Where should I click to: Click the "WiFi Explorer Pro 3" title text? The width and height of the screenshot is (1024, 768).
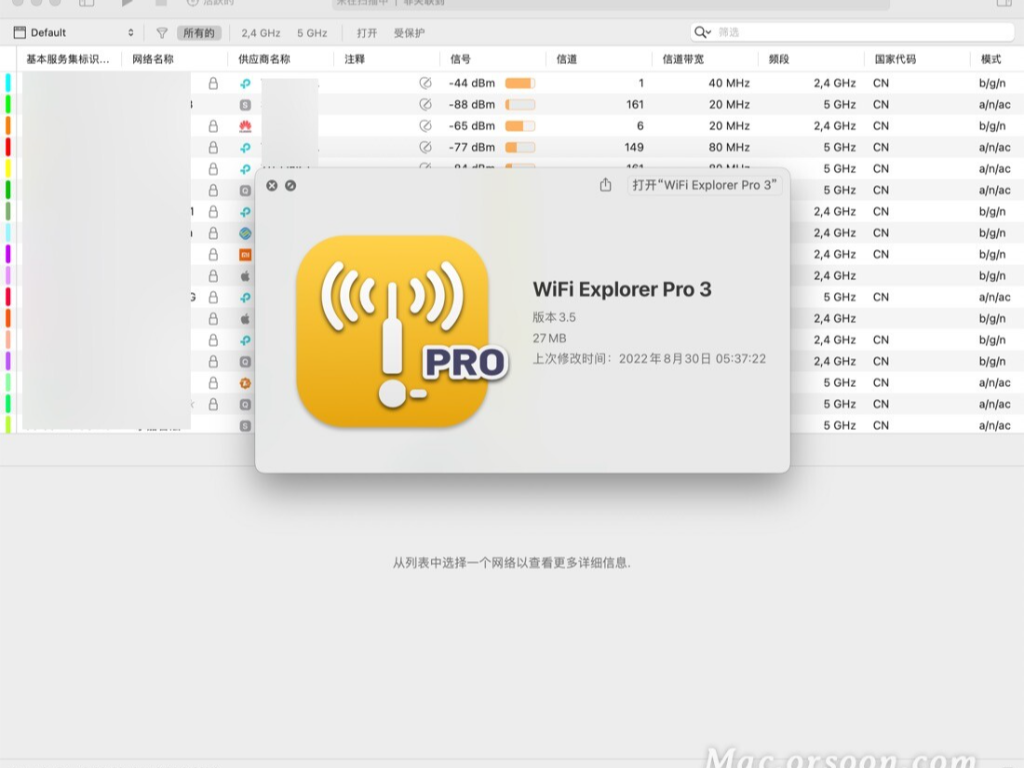(x=622, y=289)
